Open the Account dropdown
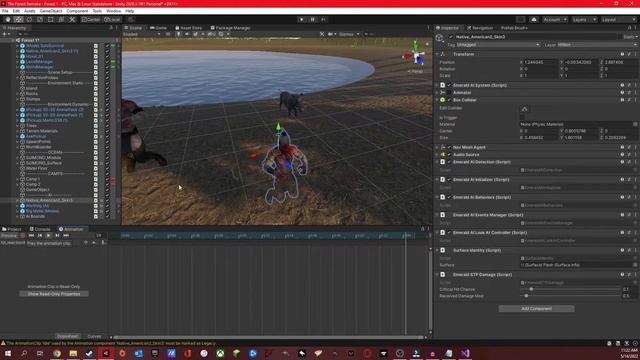Image resolution: width=640 pixels, height=360 pixels. point(555,19)
